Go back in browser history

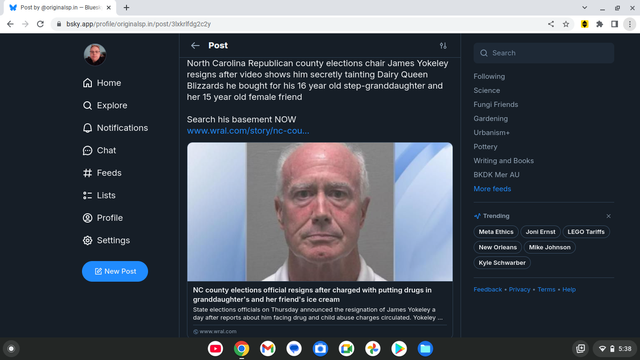click(10, 24)
